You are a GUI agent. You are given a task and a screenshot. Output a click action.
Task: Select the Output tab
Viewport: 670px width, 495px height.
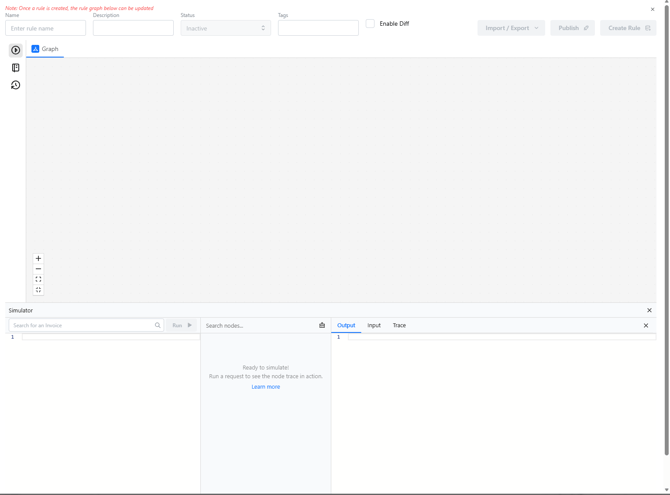coord(346,325)
